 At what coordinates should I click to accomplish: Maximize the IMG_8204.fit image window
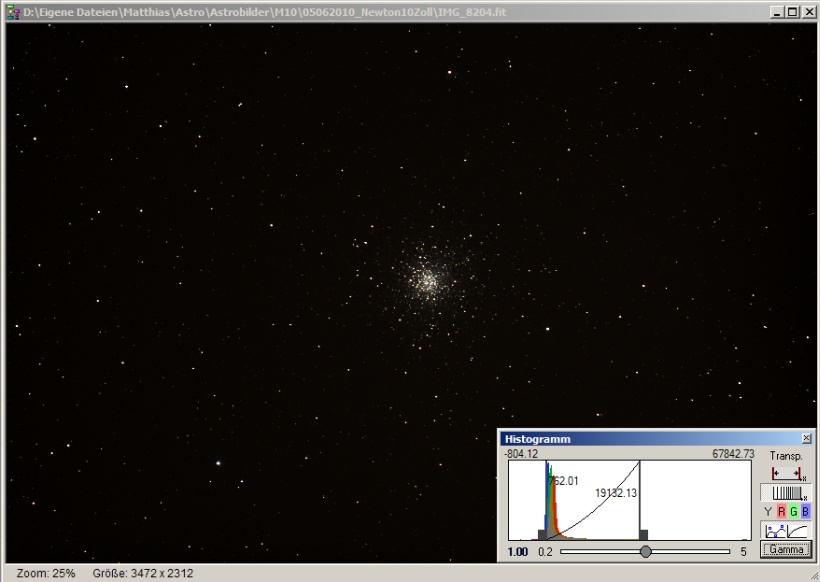[x=793, y=10]
